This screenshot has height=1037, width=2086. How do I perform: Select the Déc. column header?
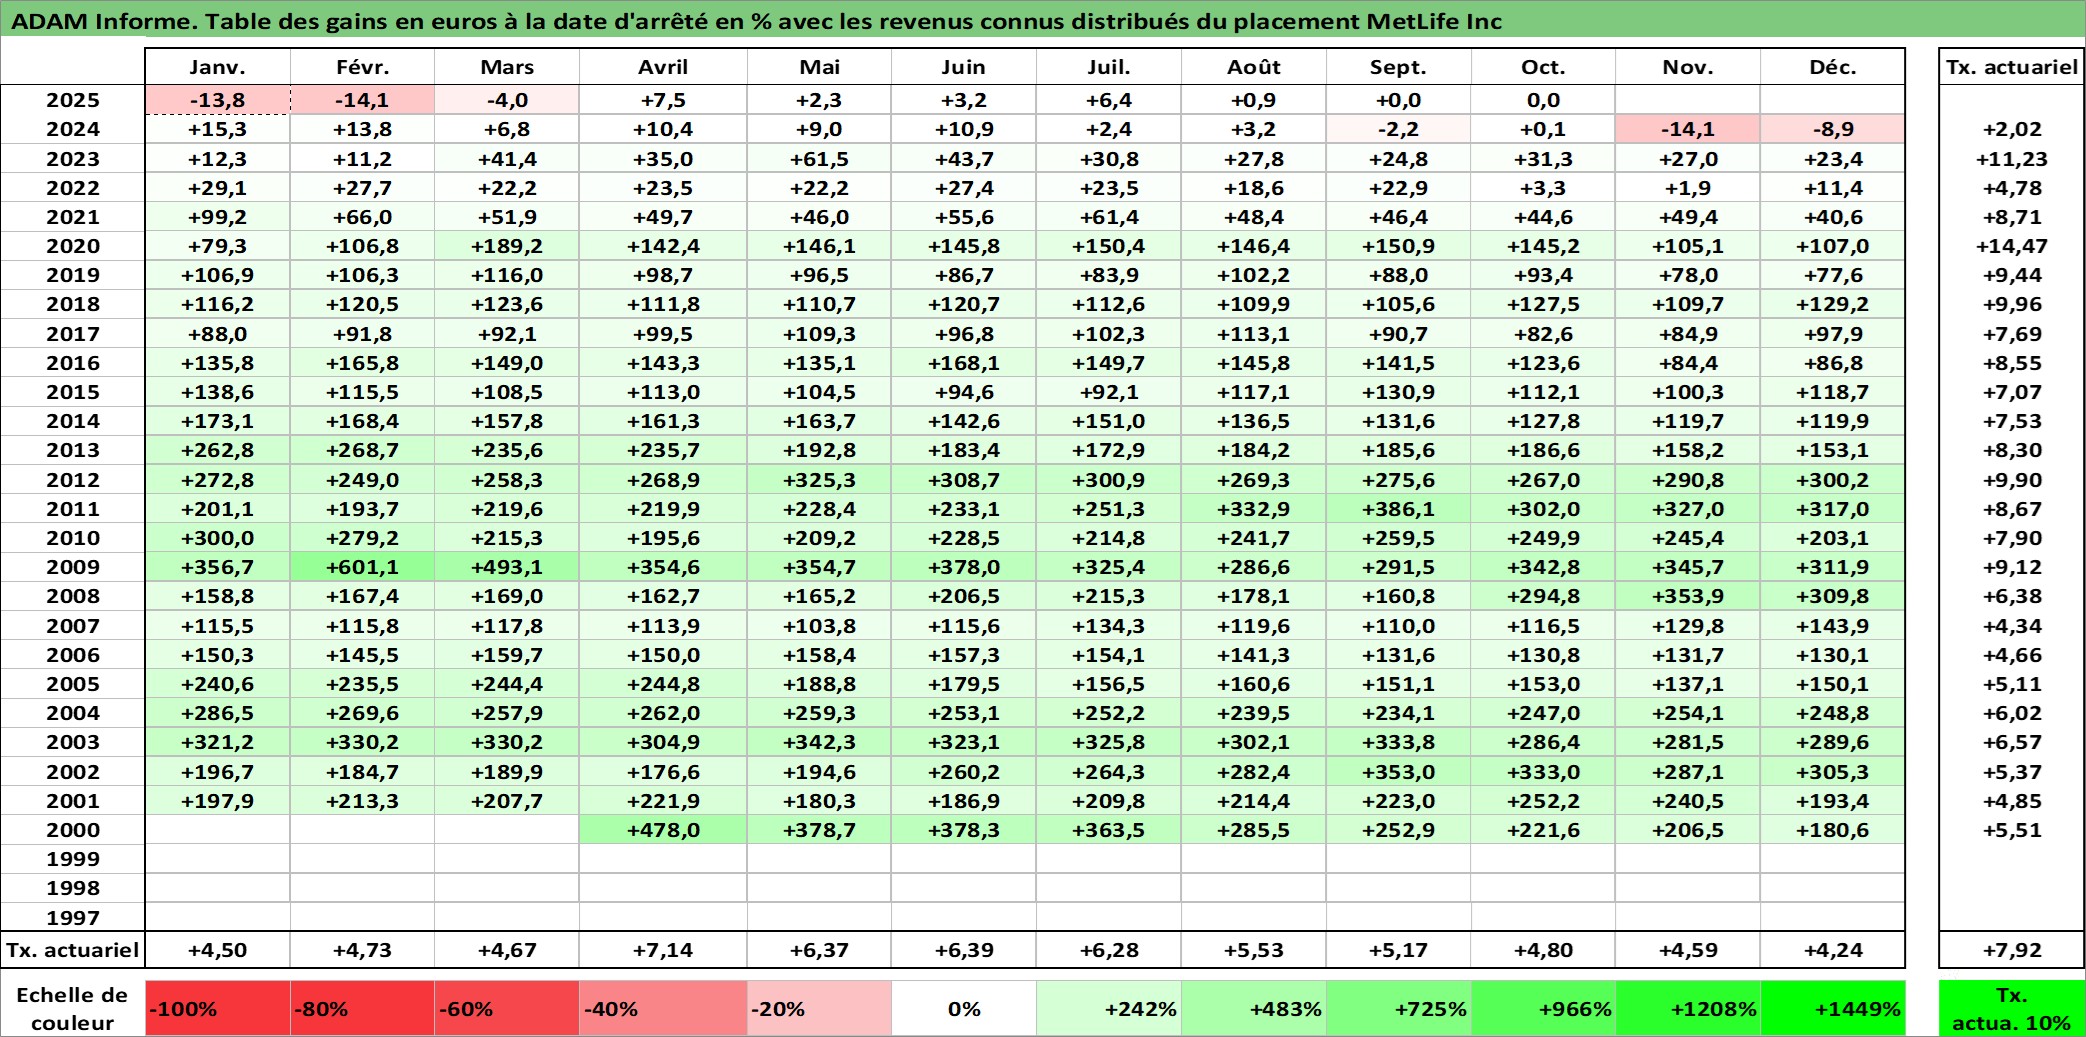pos(1833,67)
